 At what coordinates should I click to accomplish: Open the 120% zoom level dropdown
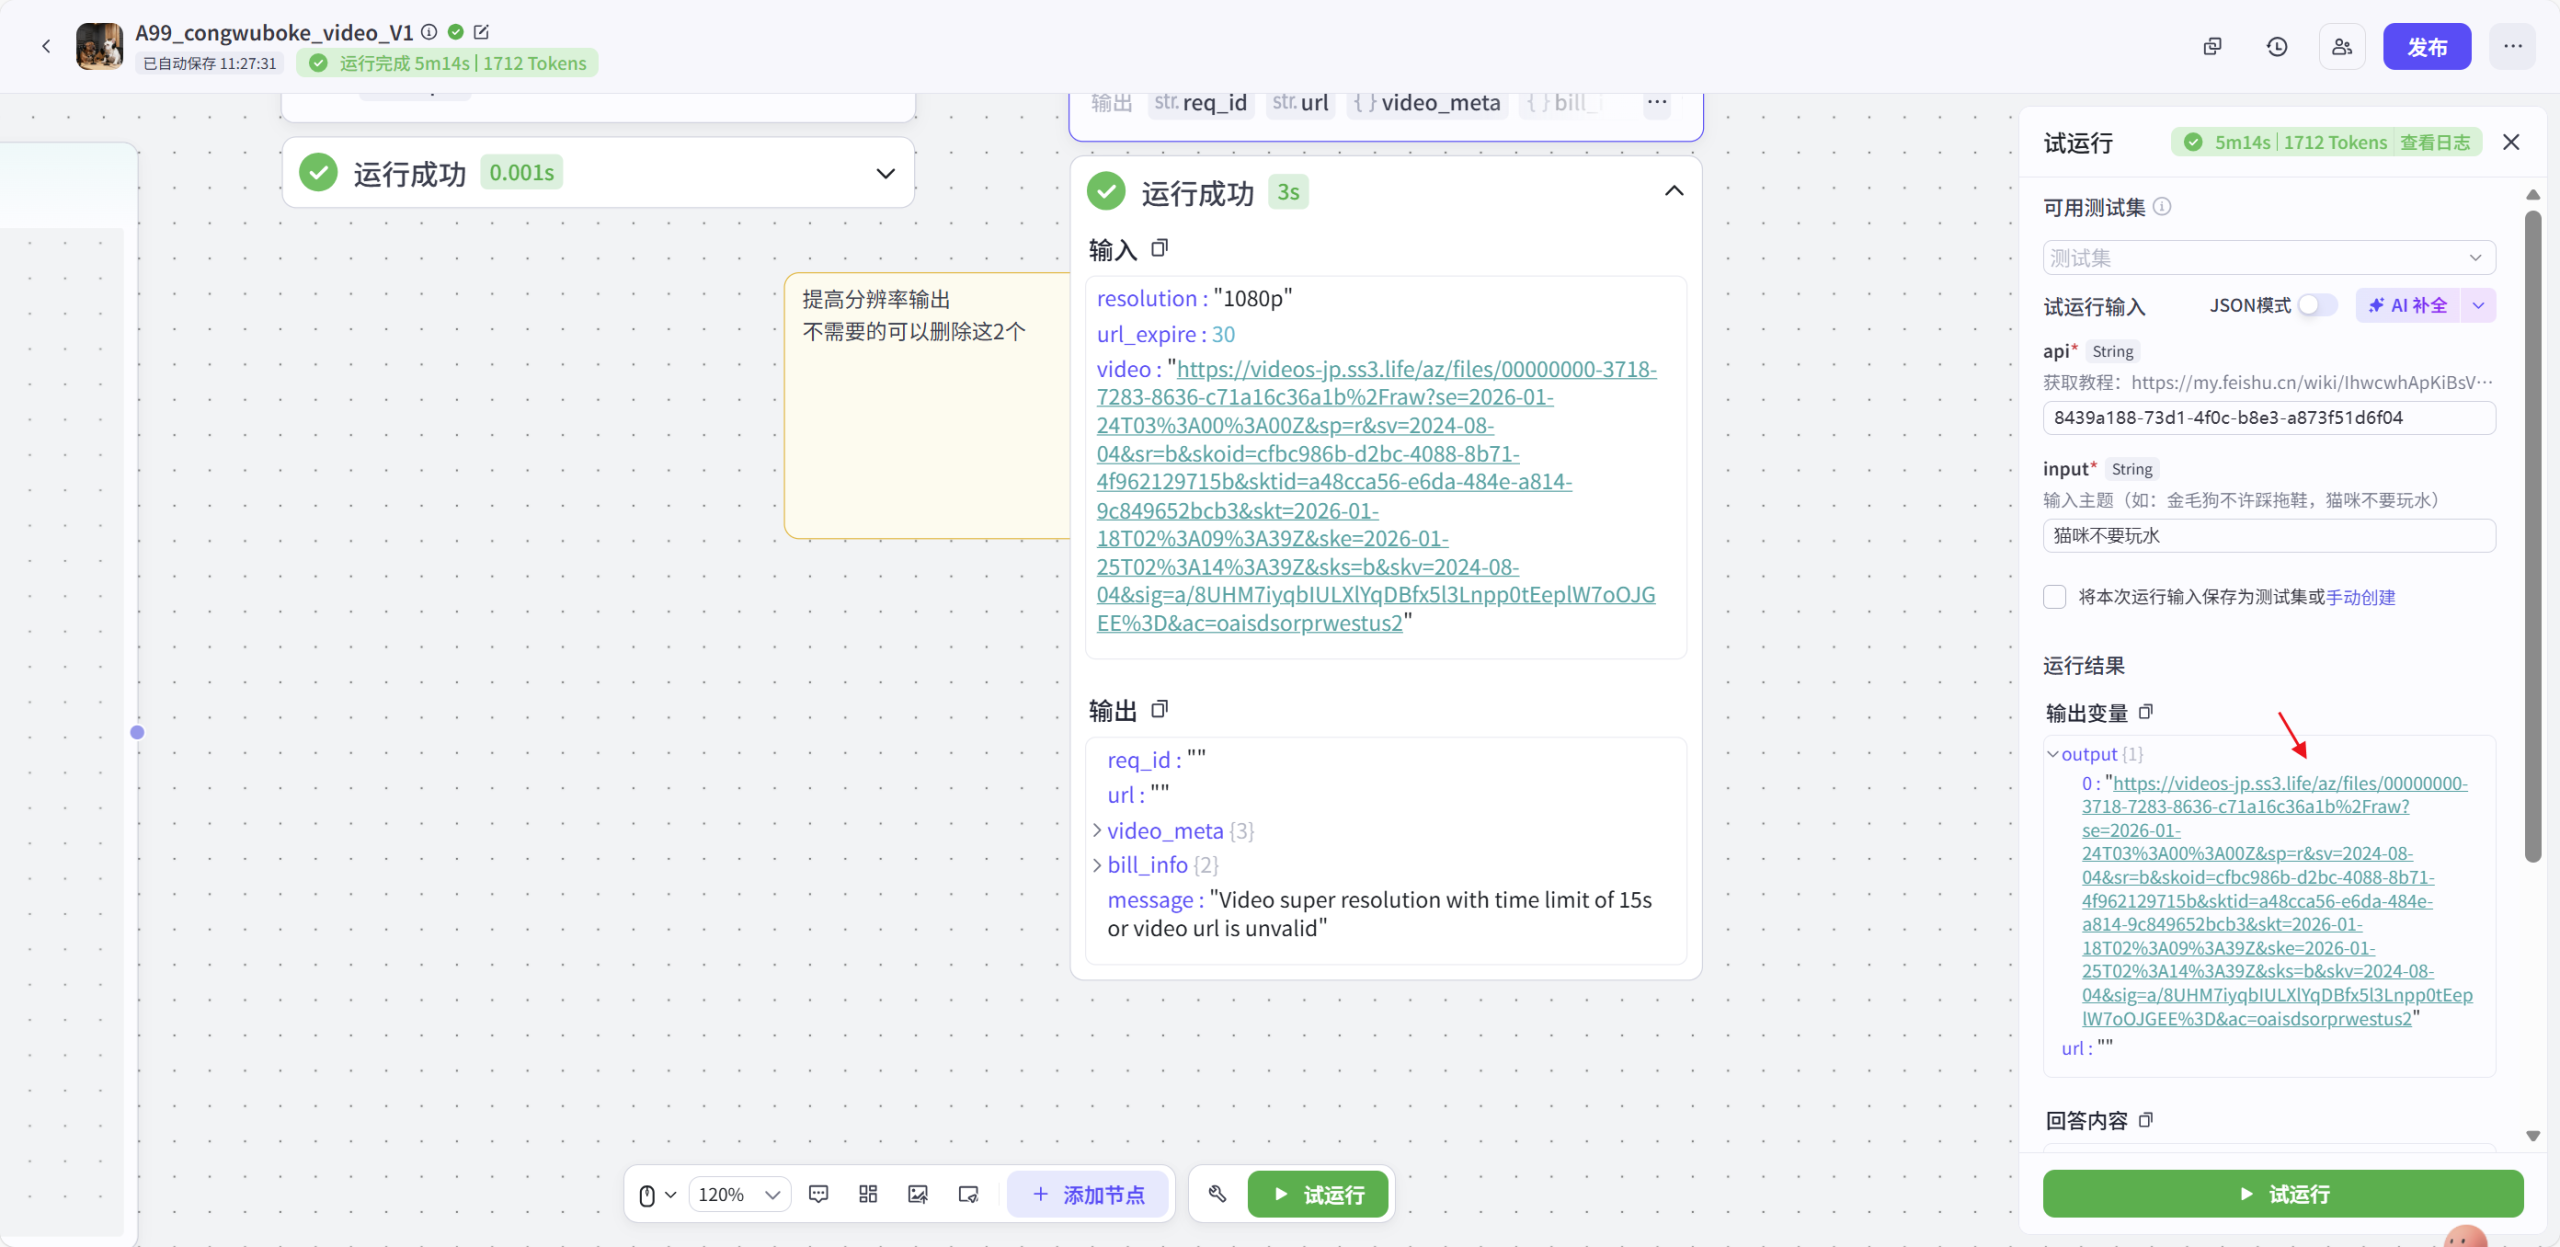[x=739, y=1194]
